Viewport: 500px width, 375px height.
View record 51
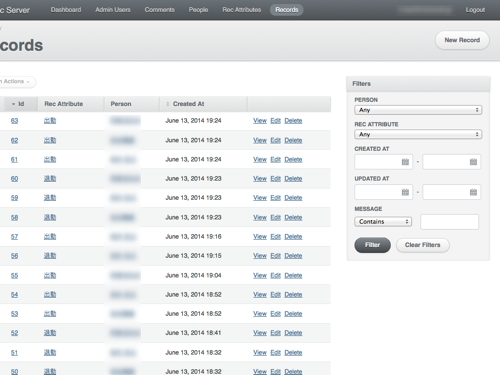coord(260,352)
